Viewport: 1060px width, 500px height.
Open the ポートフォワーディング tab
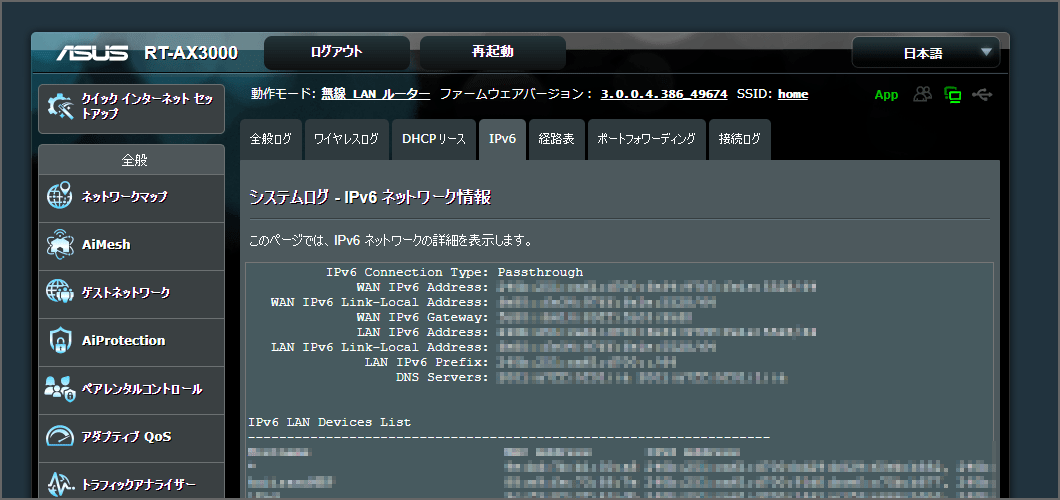(646, 139)
